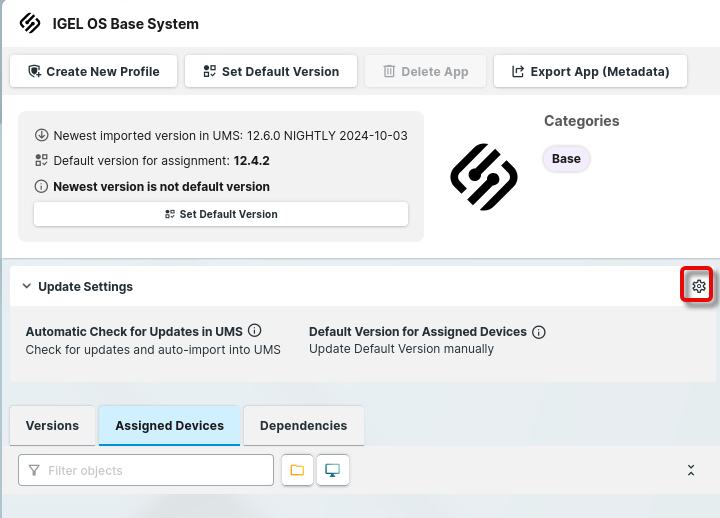Click the filter funnel icon

34,470
